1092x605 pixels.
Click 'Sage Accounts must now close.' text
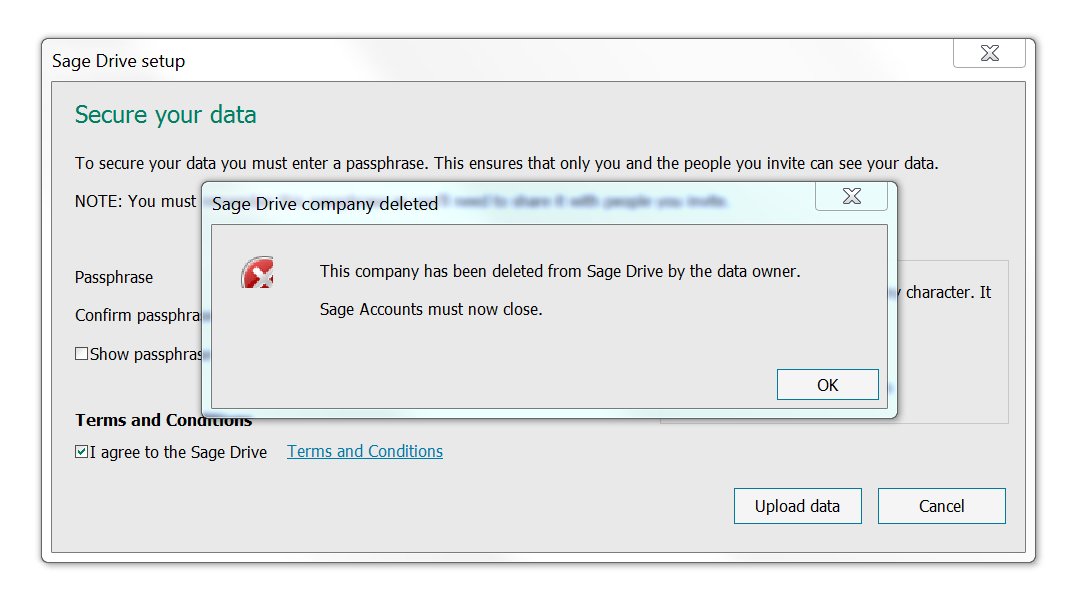[x=430, y=309]
